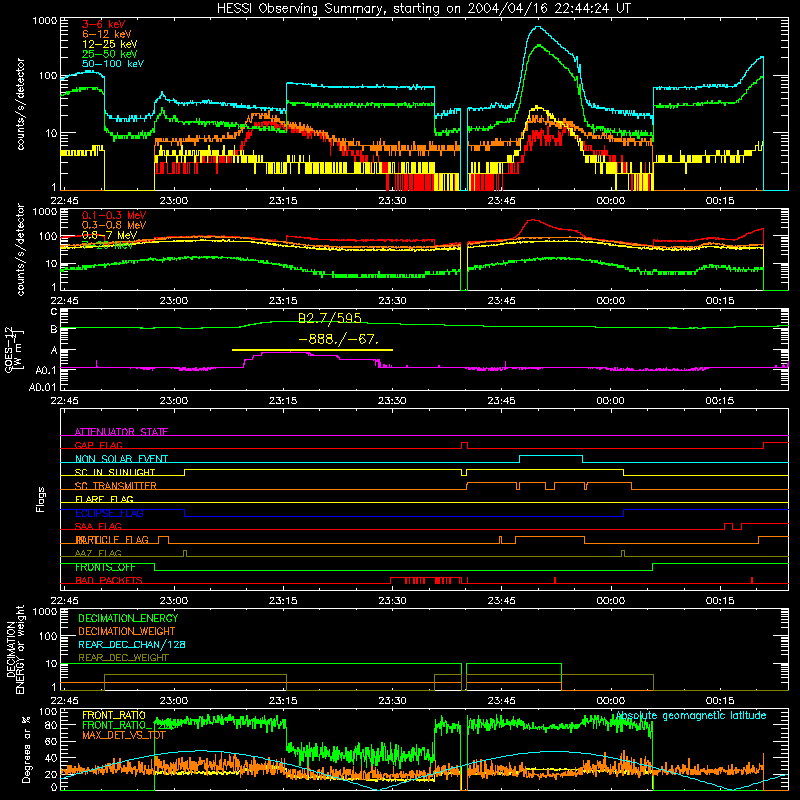Click the yellow 12-25 keV legend entry
The height and width of the screenshot is (800, 800).
110,44
